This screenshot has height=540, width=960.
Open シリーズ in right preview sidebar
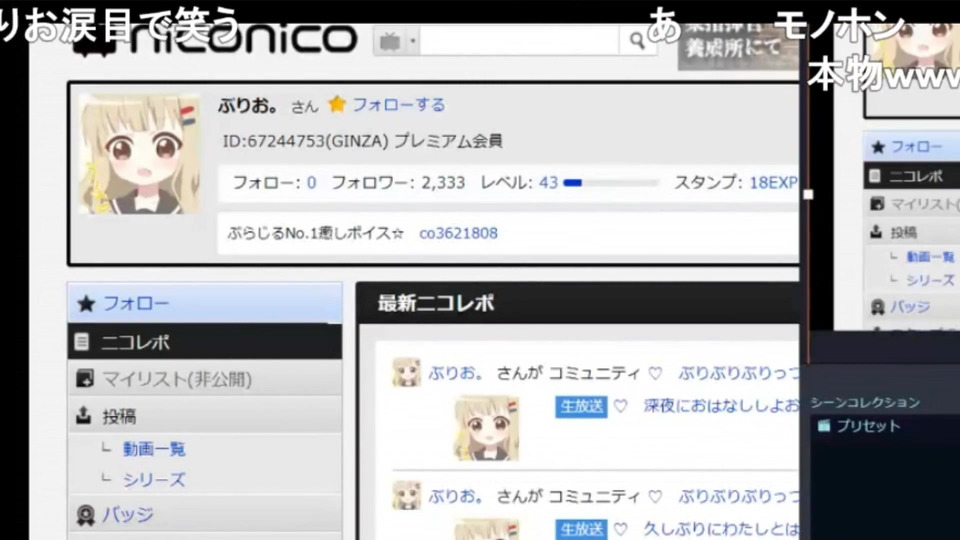[930, 280]
